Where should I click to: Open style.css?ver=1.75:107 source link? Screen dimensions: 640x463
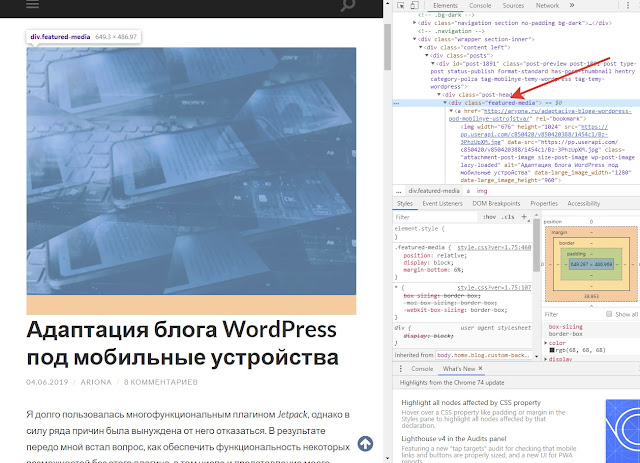coord(494,287)
